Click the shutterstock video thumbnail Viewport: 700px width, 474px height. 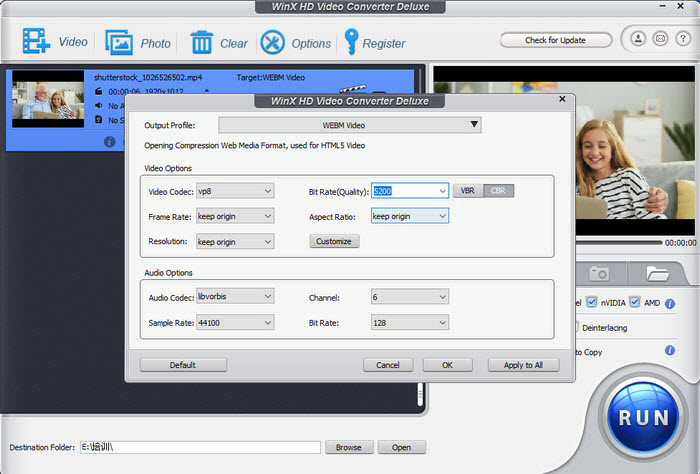[x=48, y=99]
